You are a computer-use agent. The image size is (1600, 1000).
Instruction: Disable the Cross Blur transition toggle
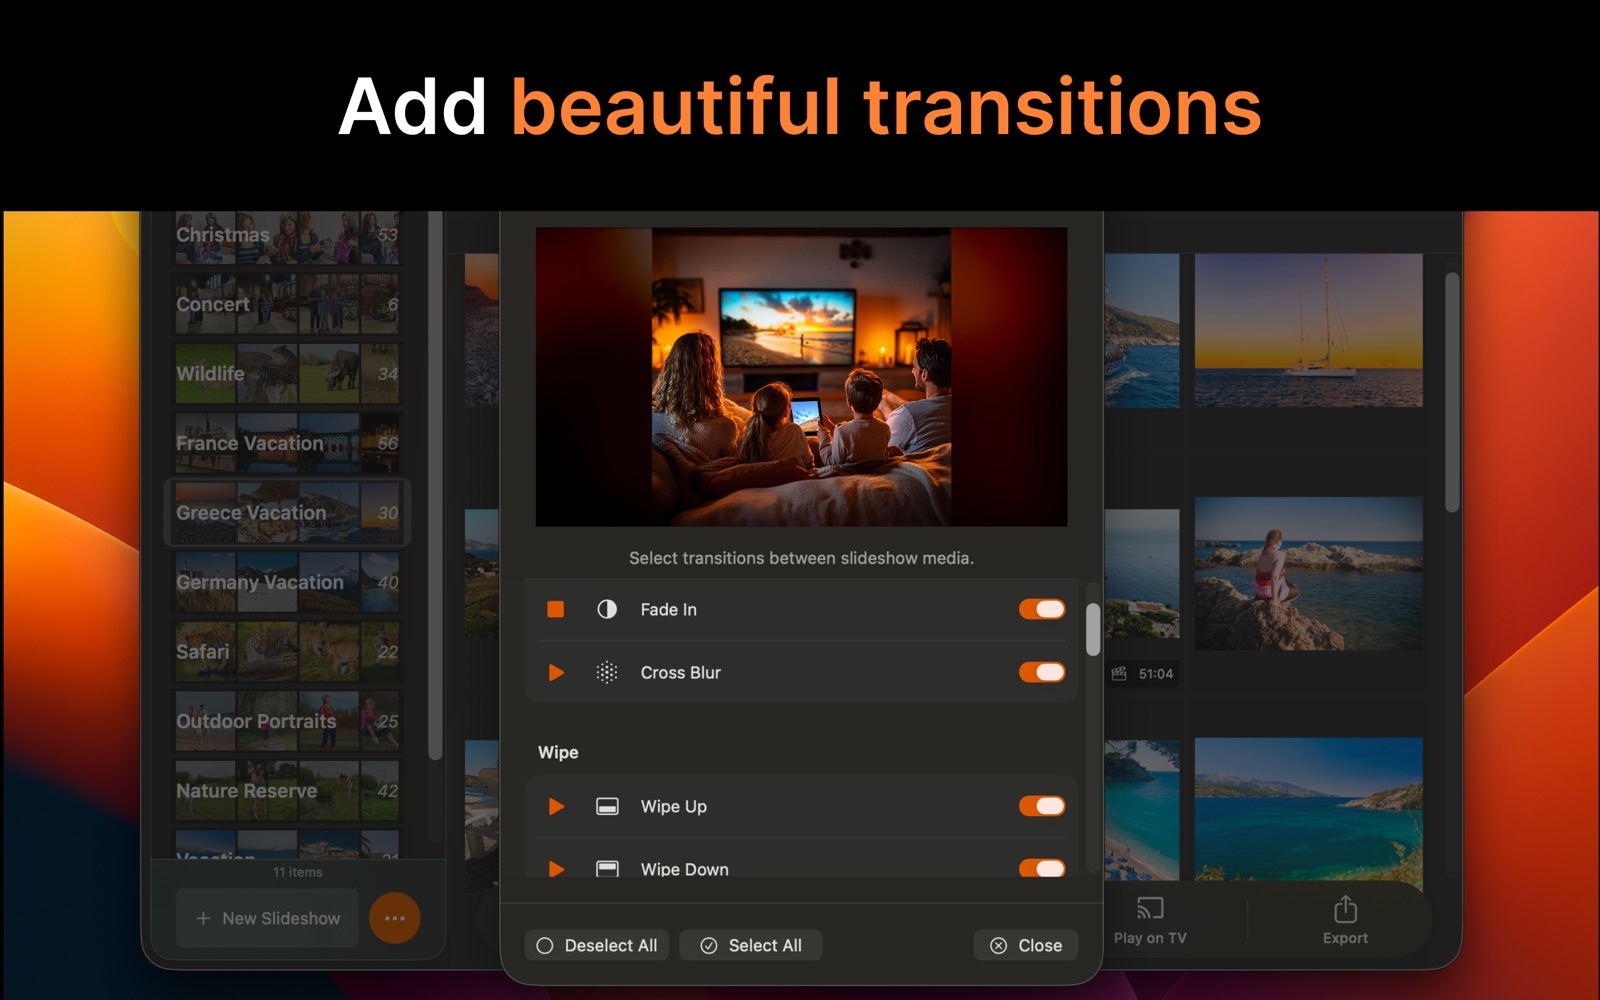coord(1042,672)
